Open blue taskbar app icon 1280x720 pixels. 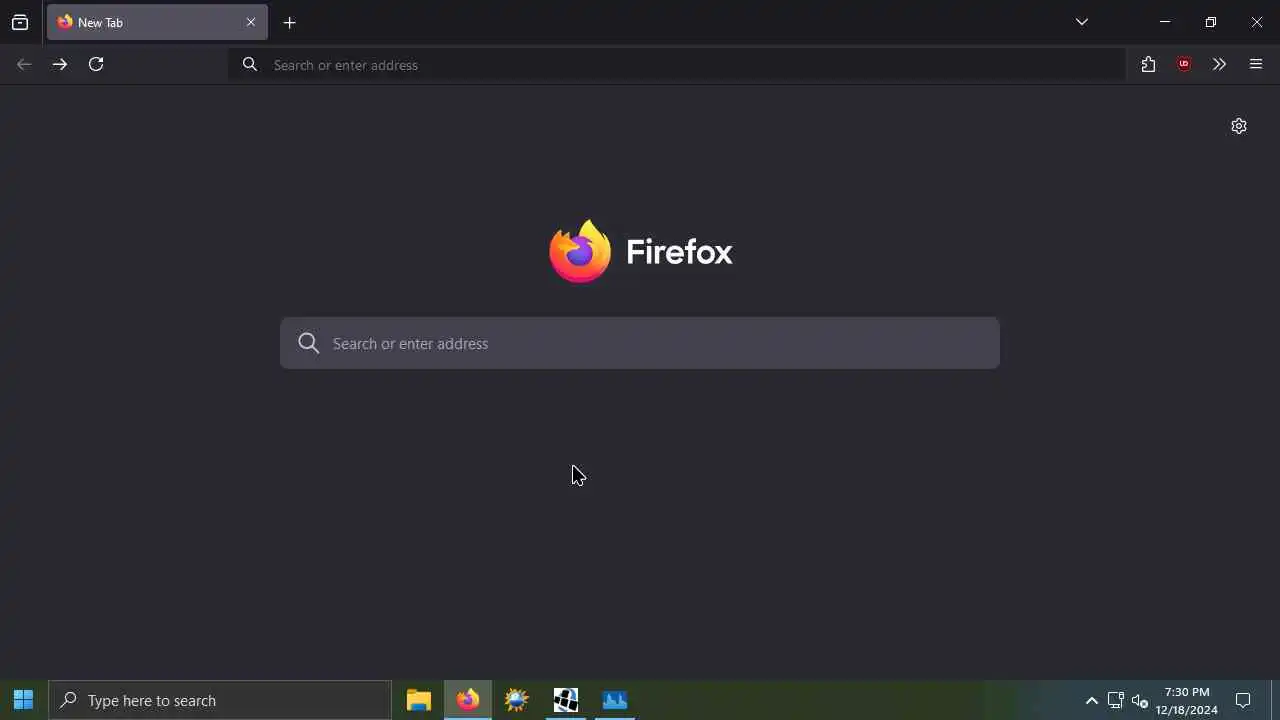[x=615, y=700]
